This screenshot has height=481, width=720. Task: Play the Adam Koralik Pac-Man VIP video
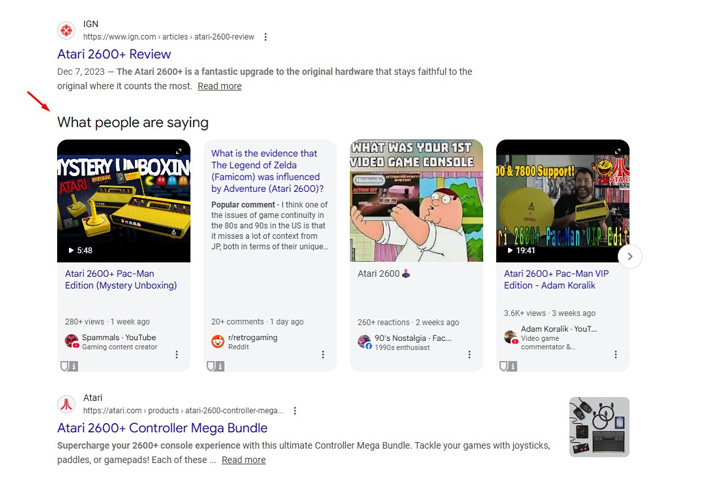562,201
